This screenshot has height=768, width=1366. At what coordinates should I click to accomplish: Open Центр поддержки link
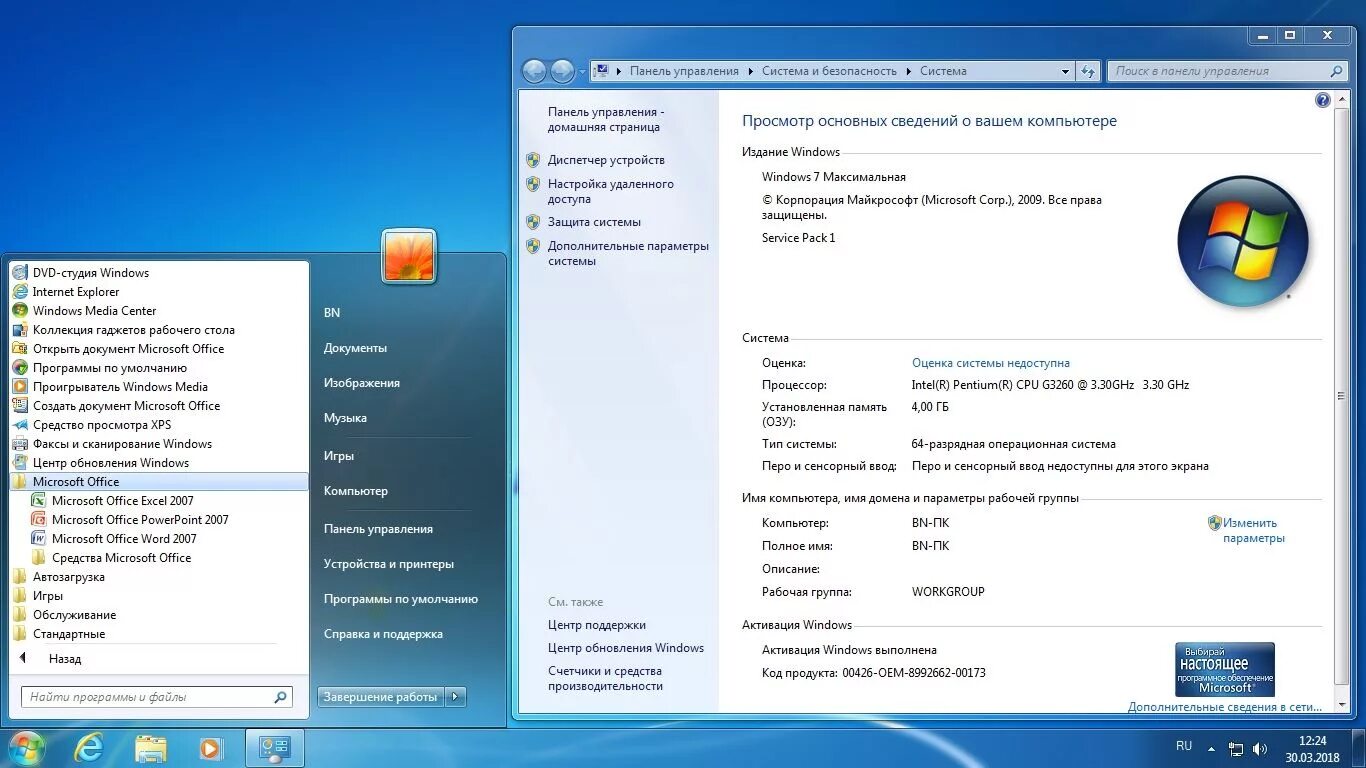[597, 625]
